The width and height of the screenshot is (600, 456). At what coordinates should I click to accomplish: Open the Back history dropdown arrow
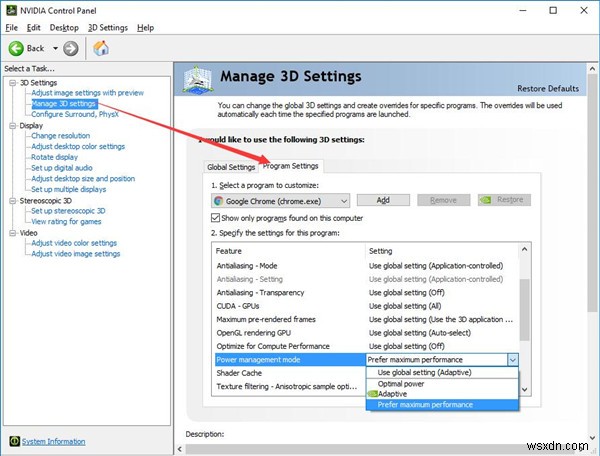click(x=55, y=49)
